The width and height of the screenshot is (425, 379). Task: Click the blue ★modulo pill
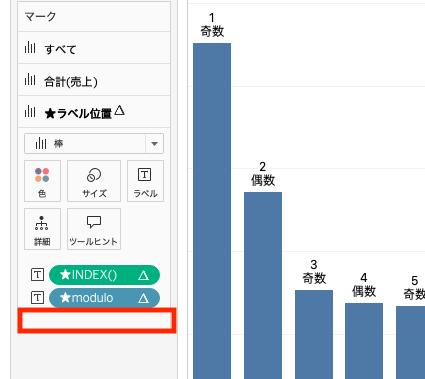(104, 298)
